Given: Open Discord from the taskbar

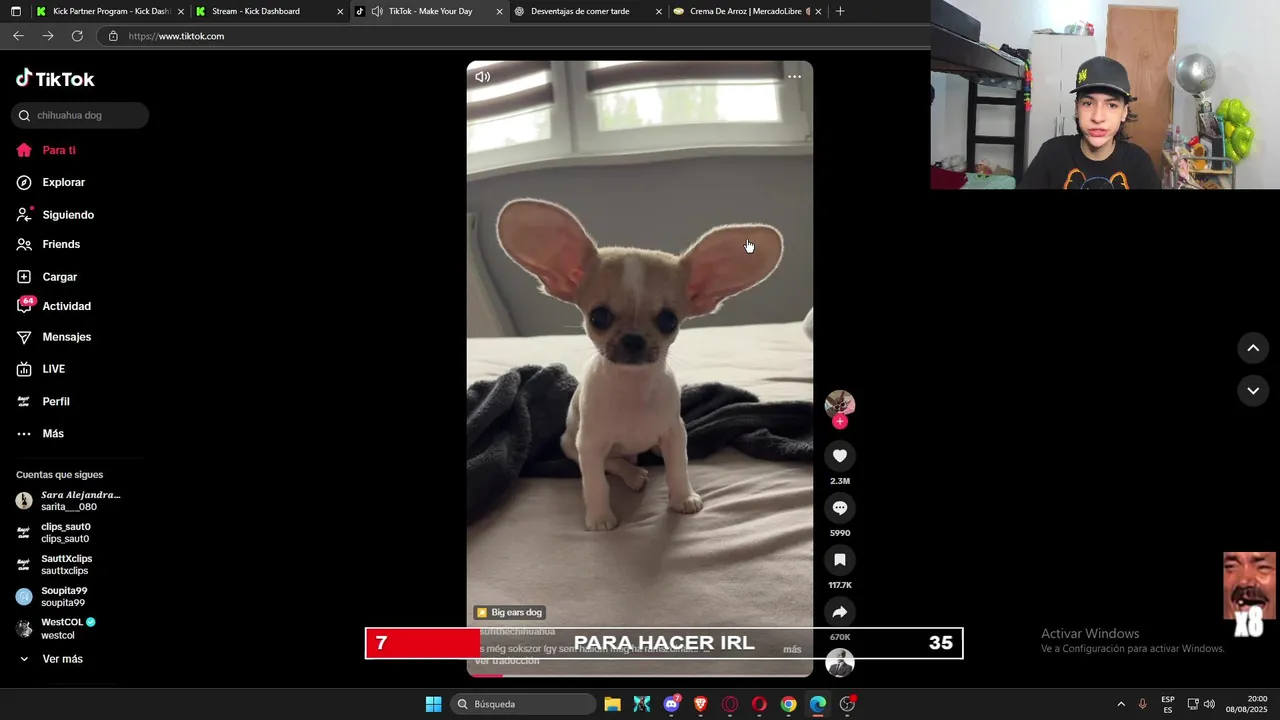Looking at the screenshot, I should pos(672,704).
